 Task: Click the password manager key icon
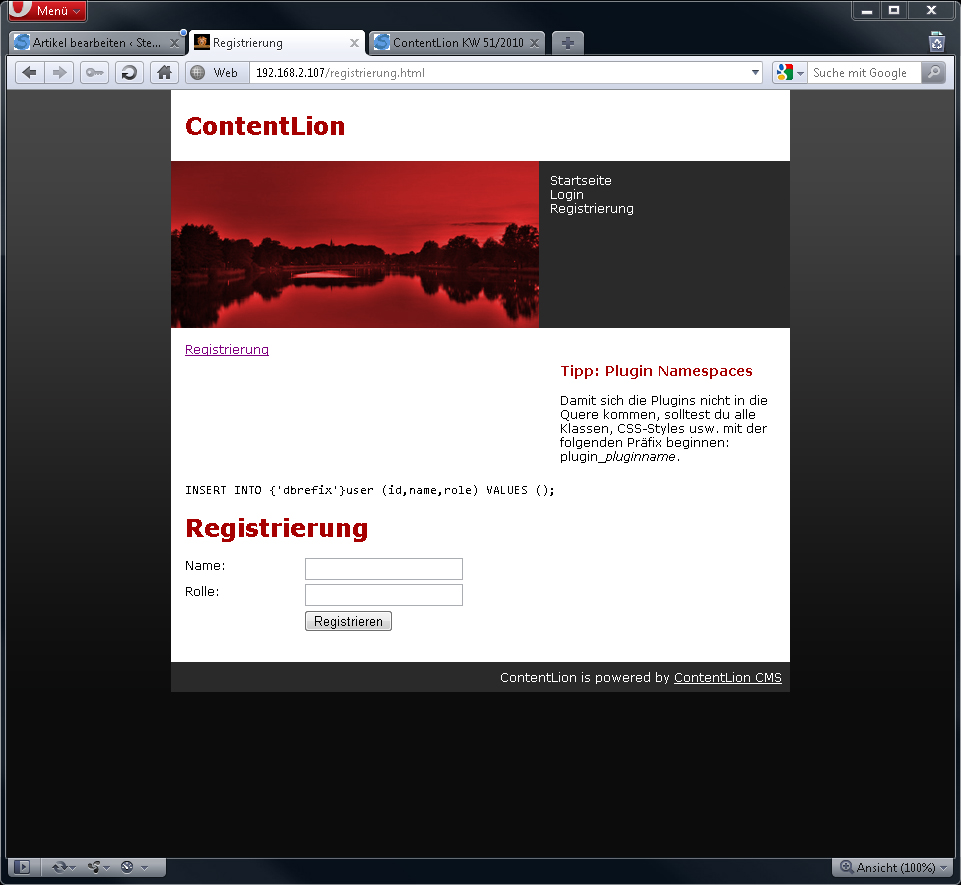[x=94, y=73]
